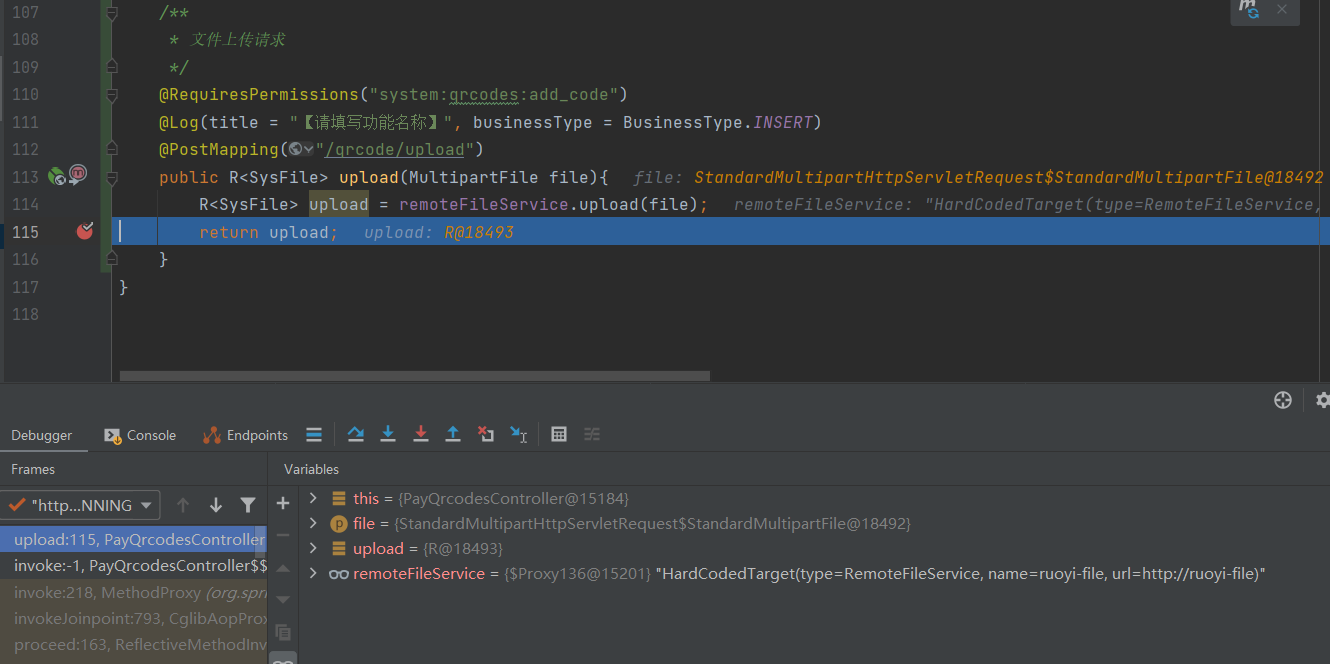Image resolution: width=1330 pixels, height=664 pixels.
Task: Expand the 'this' variable node
Action: point(313,498)
